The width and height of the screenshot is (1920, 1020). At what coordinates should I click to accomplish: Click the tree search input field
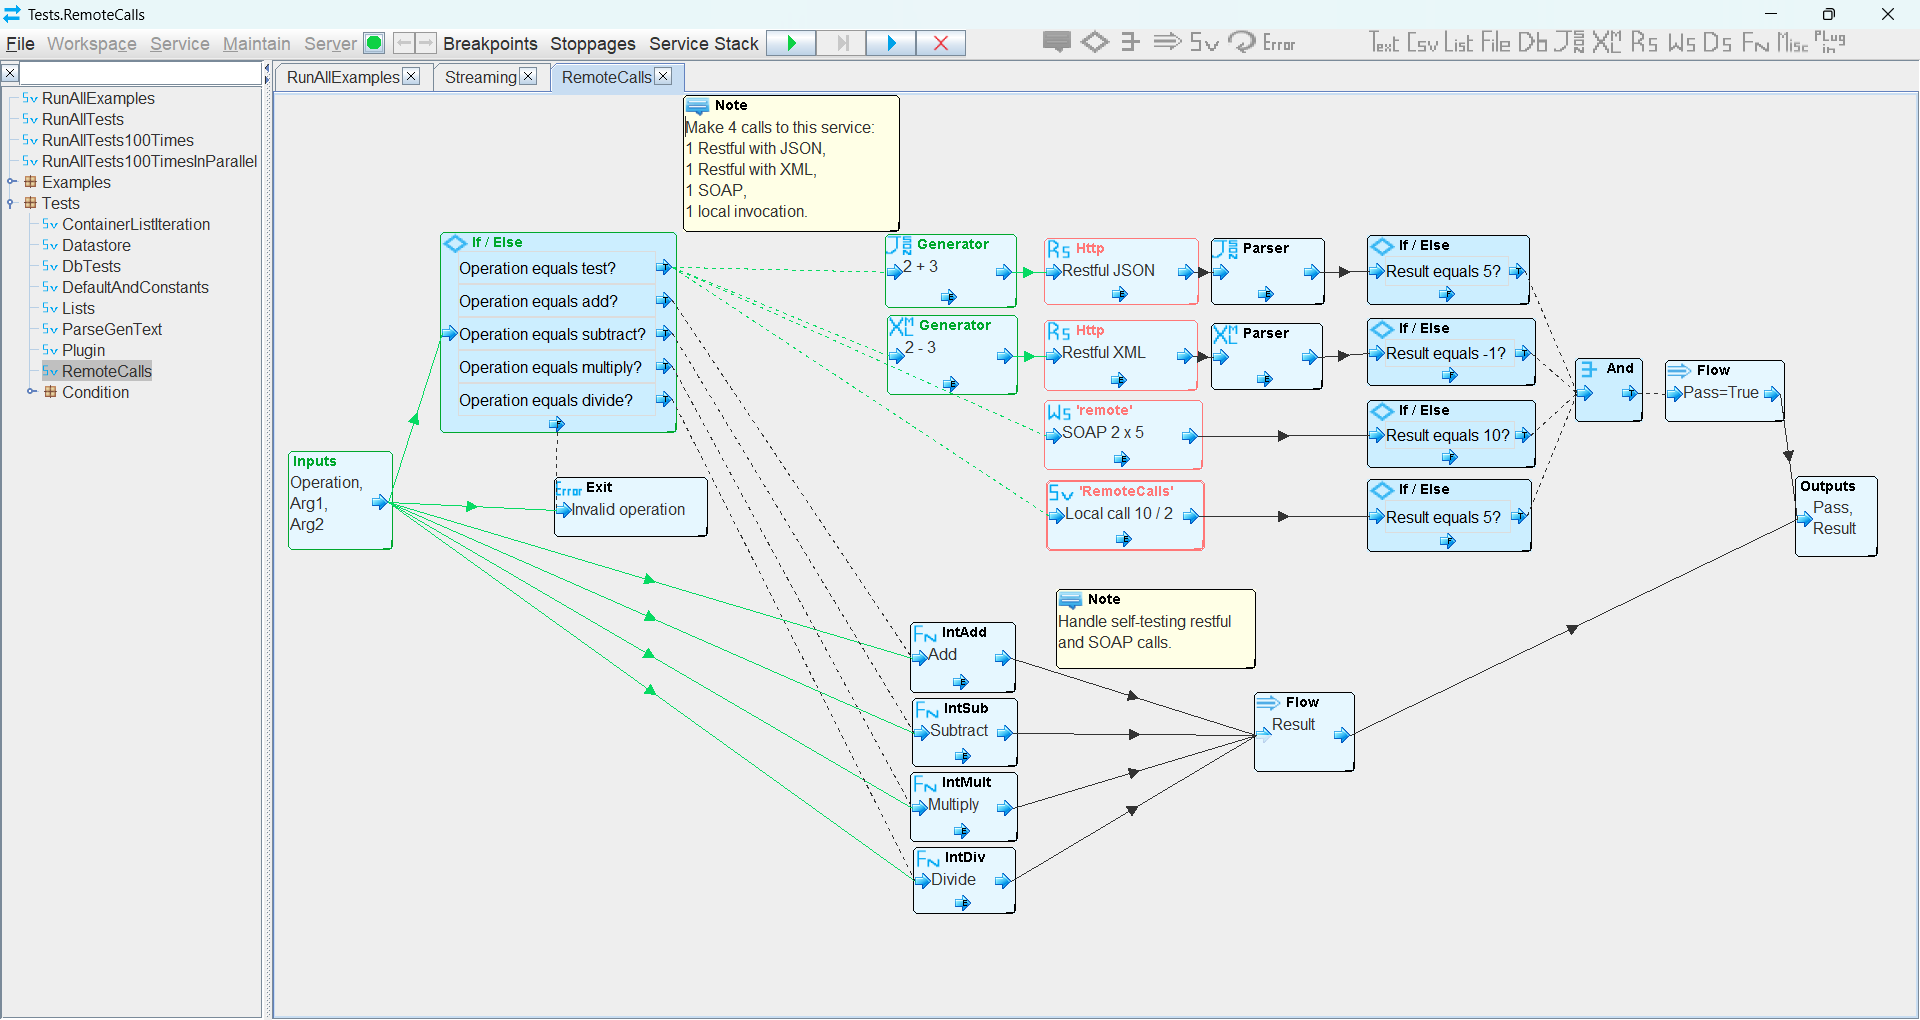[x=141, y=73]
